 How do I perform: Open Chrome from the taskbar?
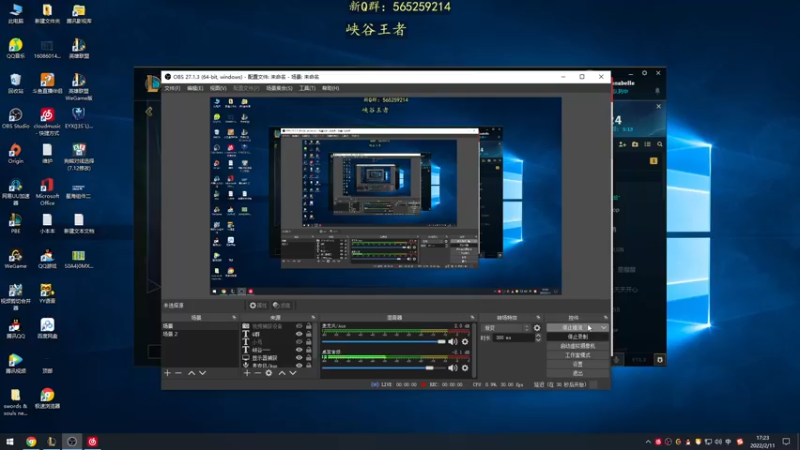(31, 441)
